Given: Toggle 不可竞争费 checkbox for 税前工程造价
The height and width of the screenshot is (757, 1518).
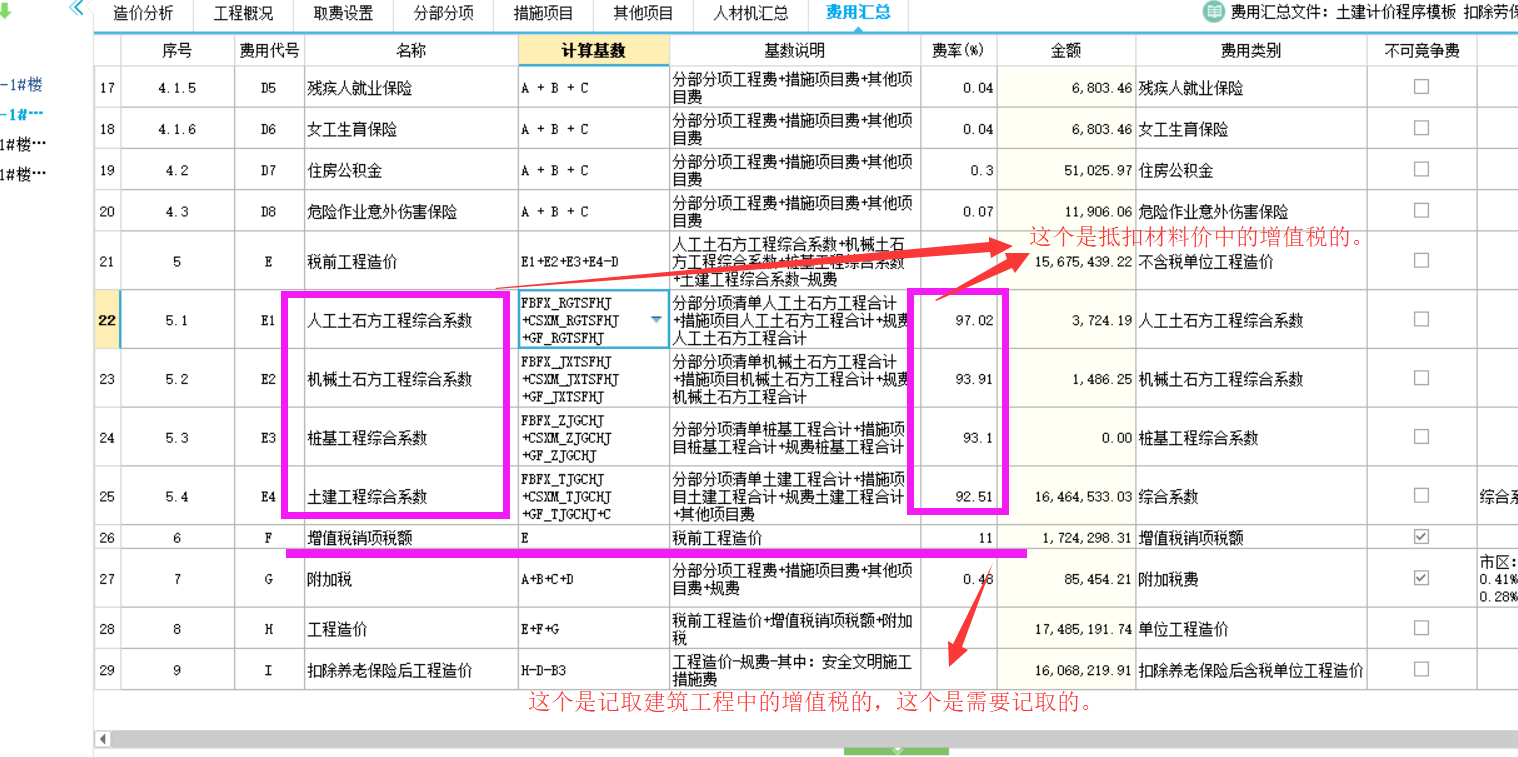Looking at the screenshot, I should (1421, 260).
